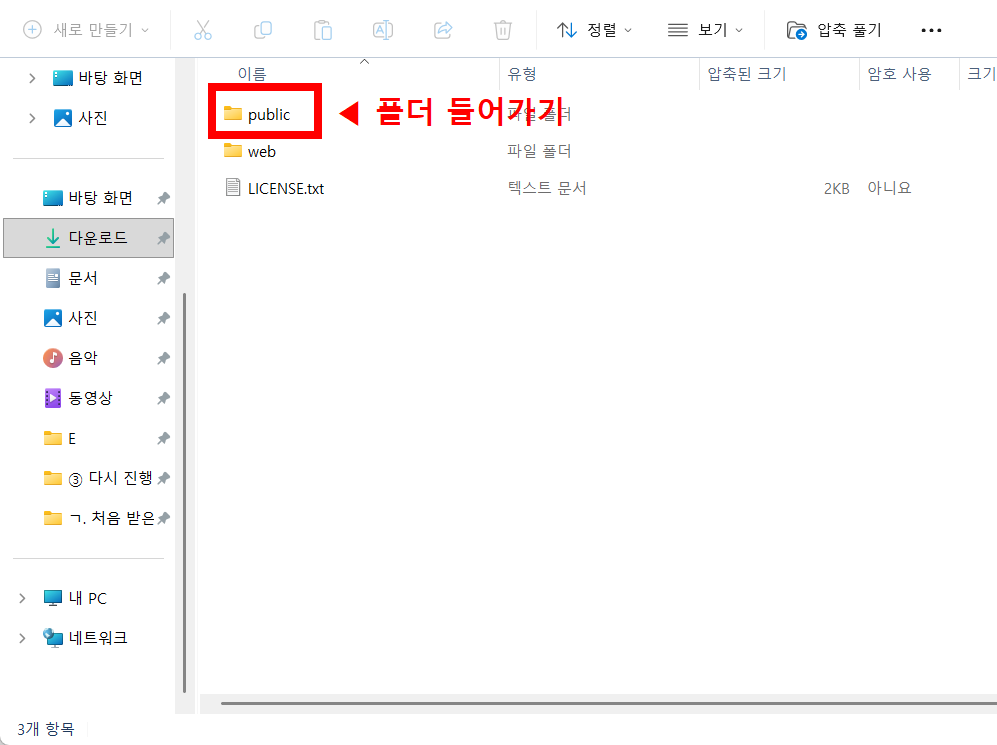Sort by the 크기 column header
The width and height of the screenshot is (997, 745).
[x=981, y=74]
